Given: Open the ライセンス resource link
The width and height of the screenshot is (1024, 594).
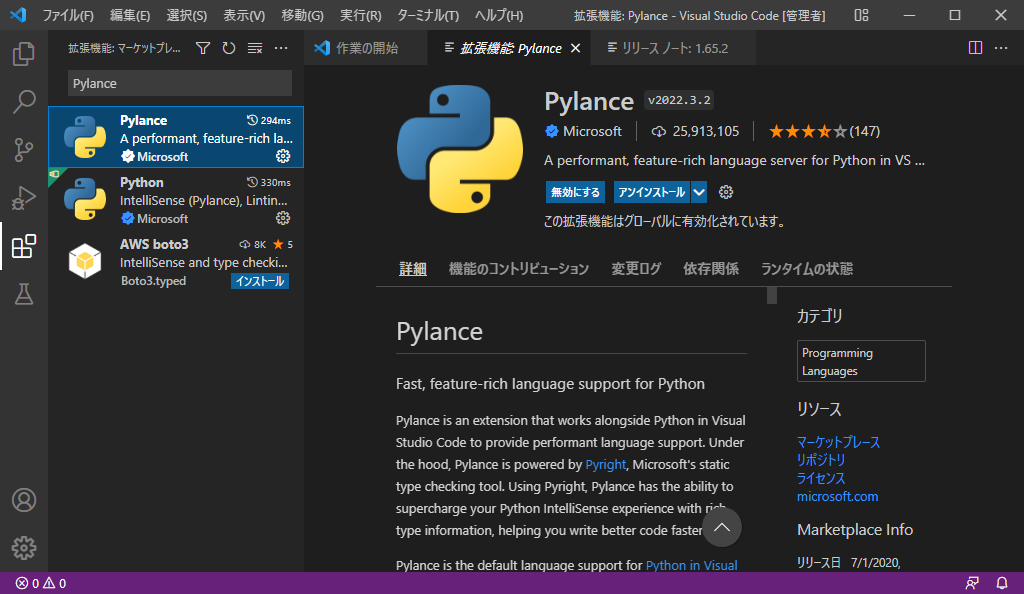Looking at the screenshot, I should click(x=821, y=478).
